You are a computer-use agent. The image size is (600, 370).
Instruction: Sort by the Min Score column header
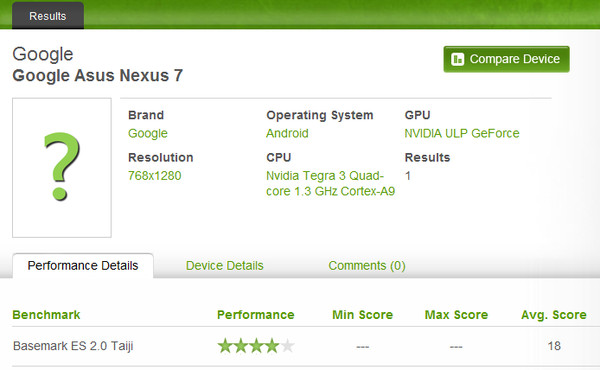pos(362,315)
